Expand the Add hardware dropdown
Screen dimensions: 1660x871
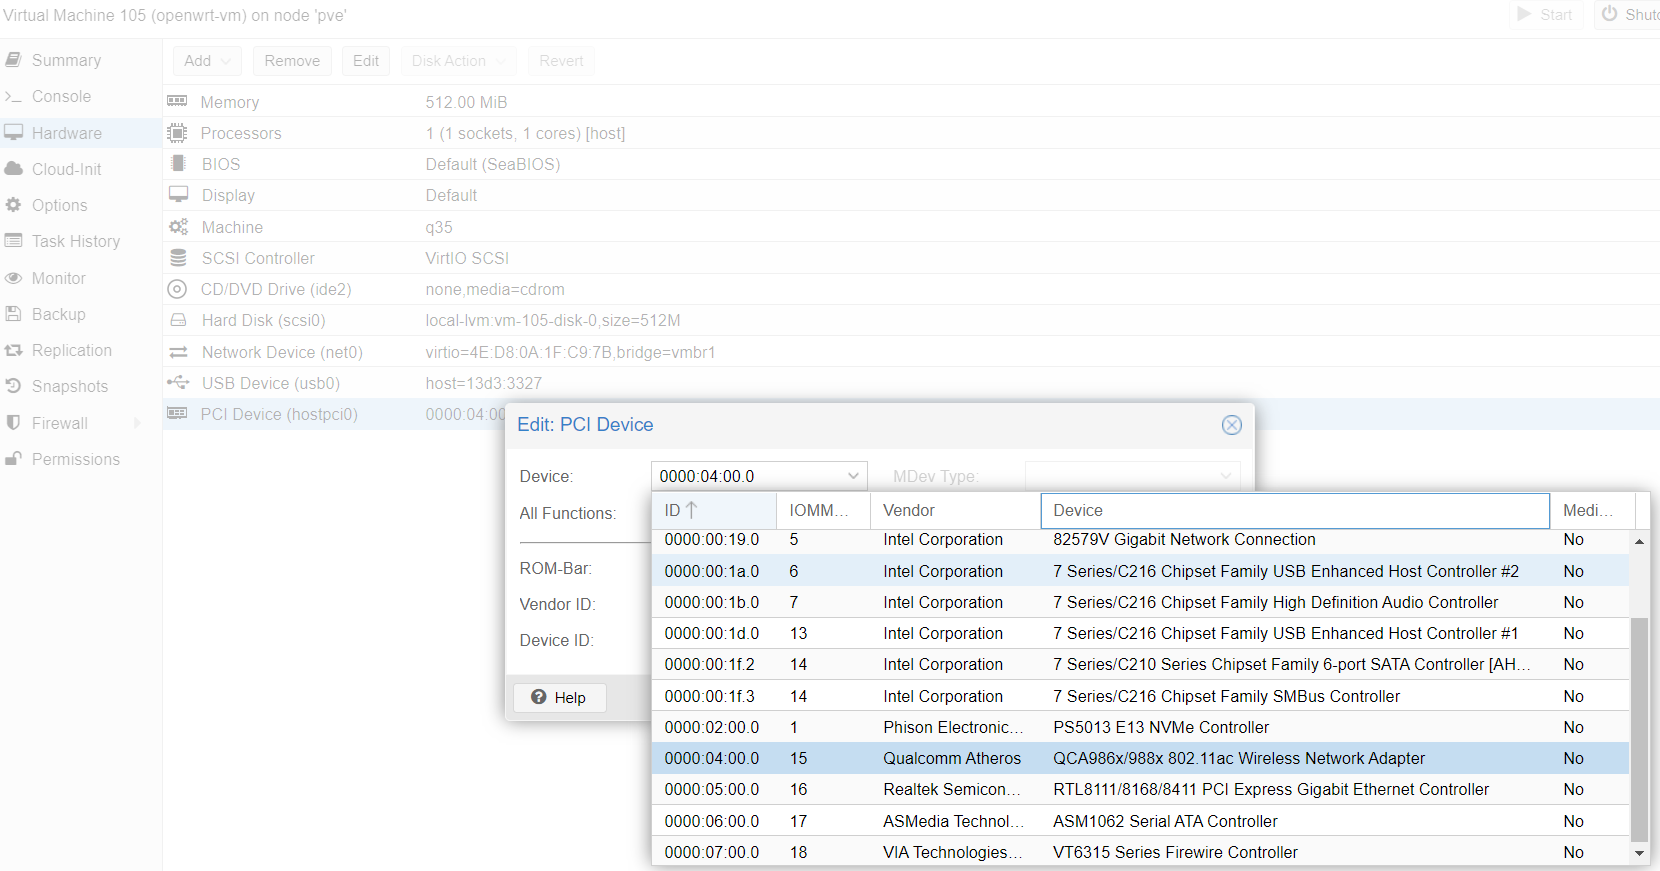(x=207, y=61)
